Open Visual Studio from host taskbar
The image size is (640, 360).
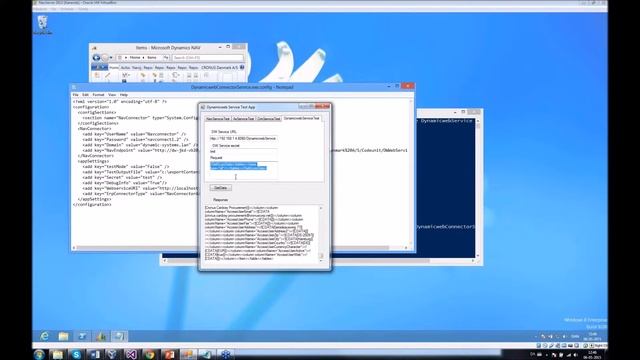pyautogui.click(x=131, y=354)
